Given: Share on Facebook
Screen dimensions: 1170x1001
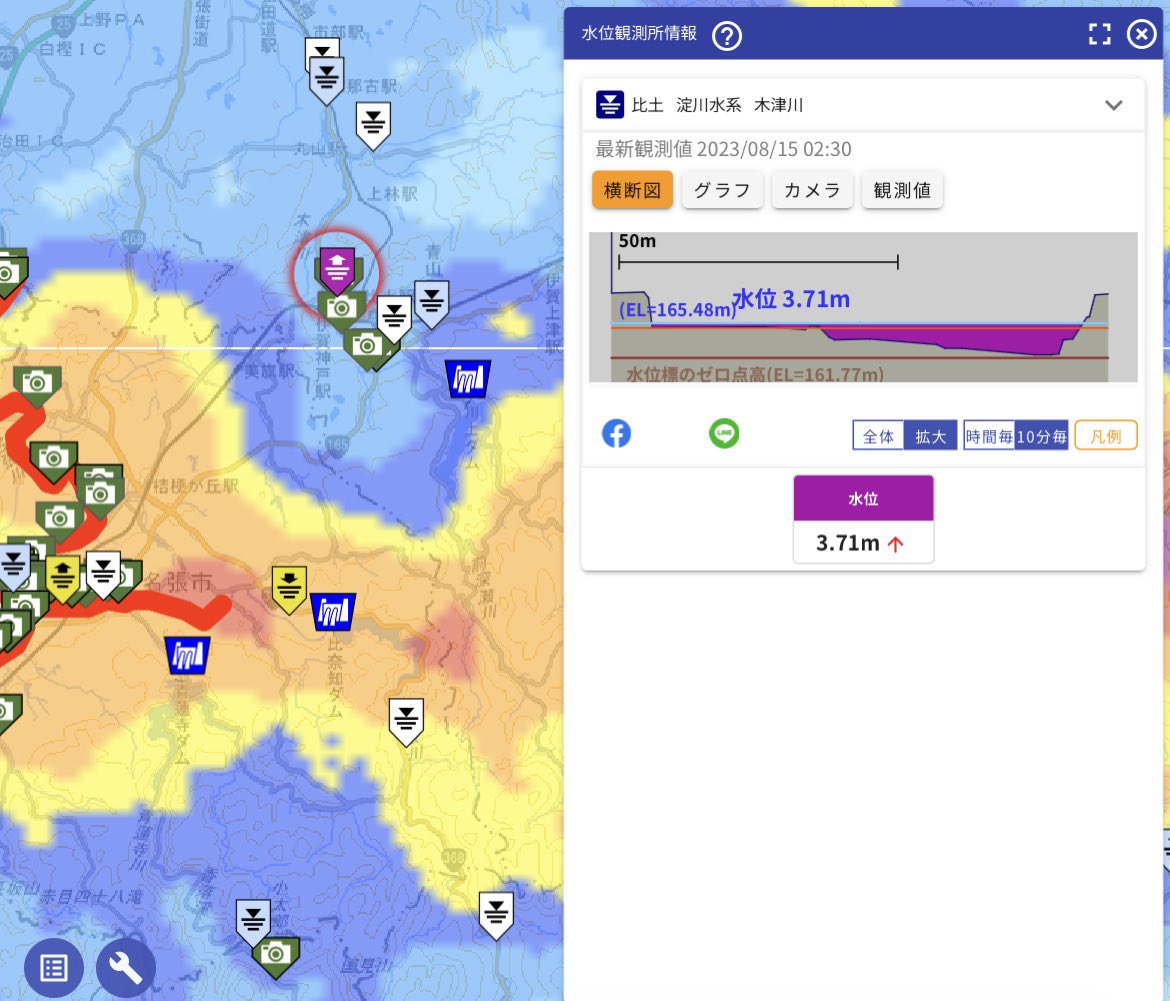Looking at the screenshot, I should point(616,433).
